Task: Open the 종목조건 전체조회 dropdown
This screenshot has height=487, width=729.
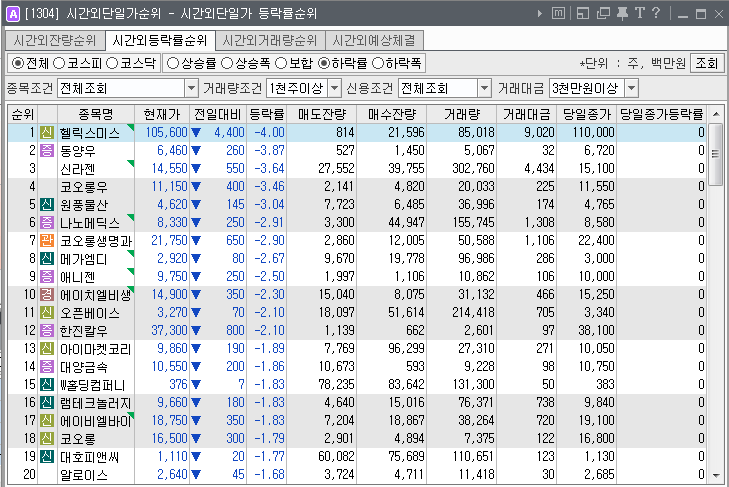Action: (x=191, y=88)
